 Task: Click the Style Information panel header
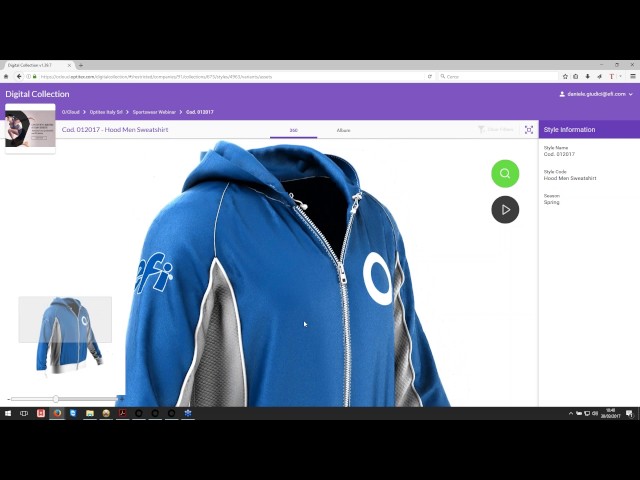(589, 129)
